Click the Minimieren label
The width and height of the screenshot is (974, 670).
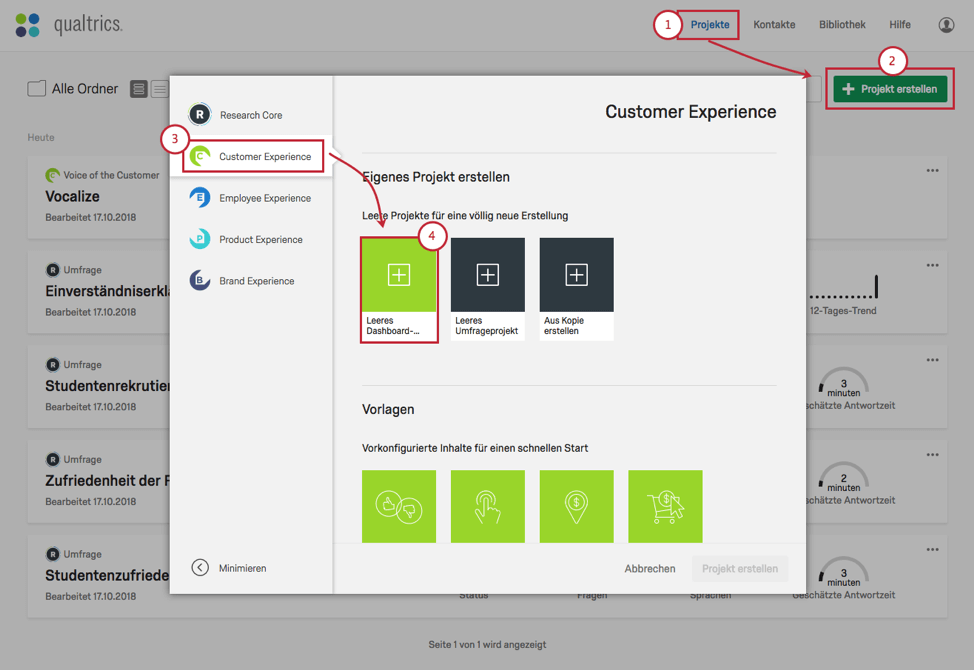[242, 568]
